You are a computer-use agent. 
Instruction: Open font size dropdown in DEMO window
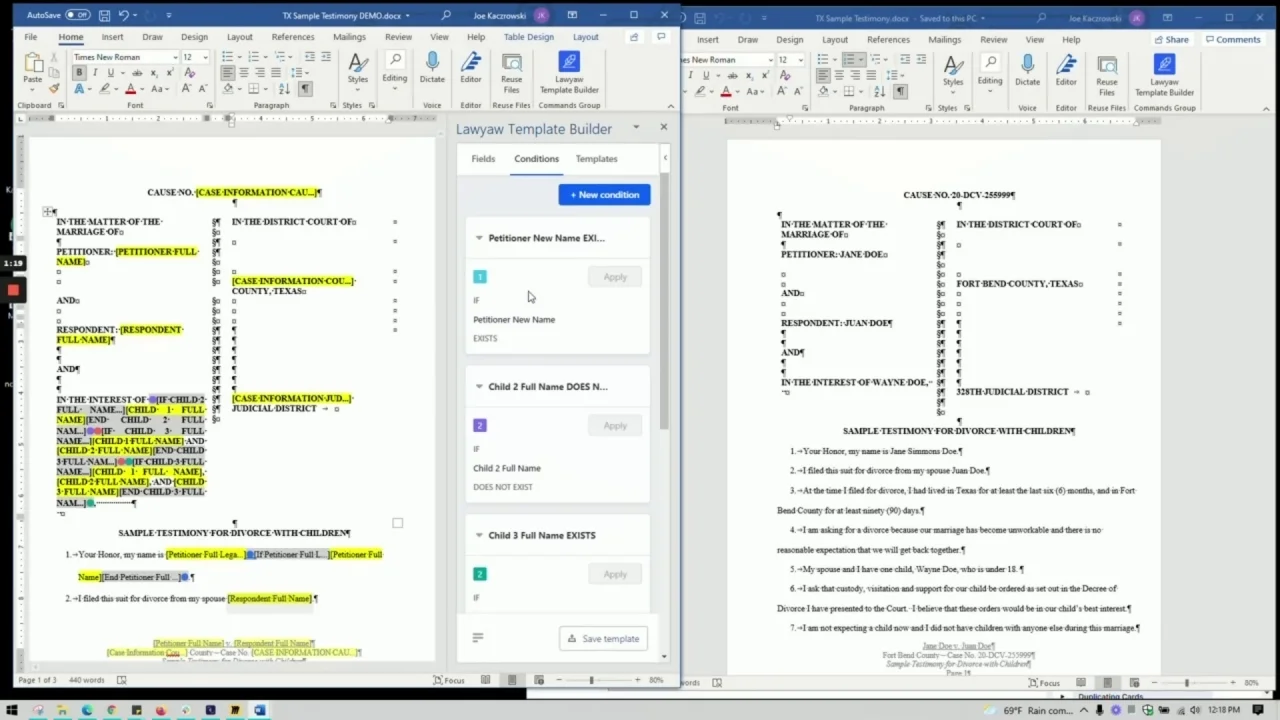(x=205, y=57)
